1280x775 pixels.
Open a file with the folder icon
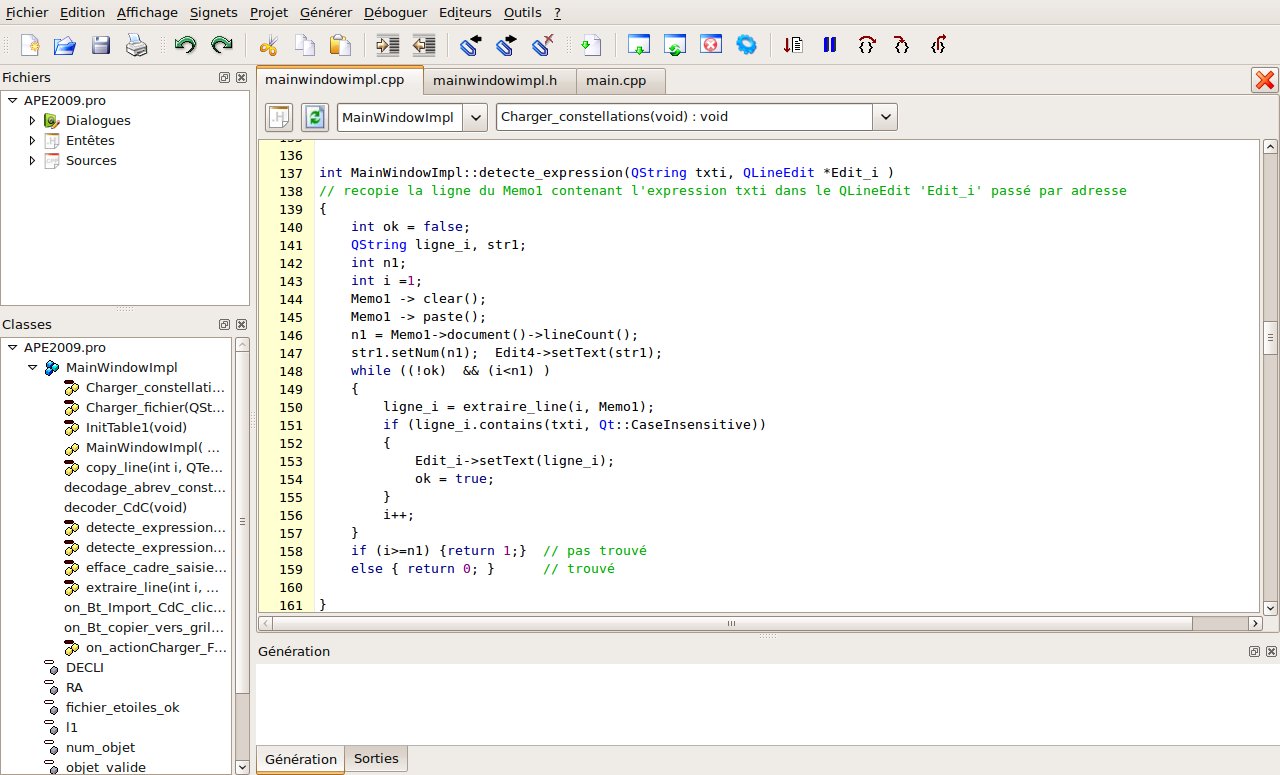click(65, 45)
